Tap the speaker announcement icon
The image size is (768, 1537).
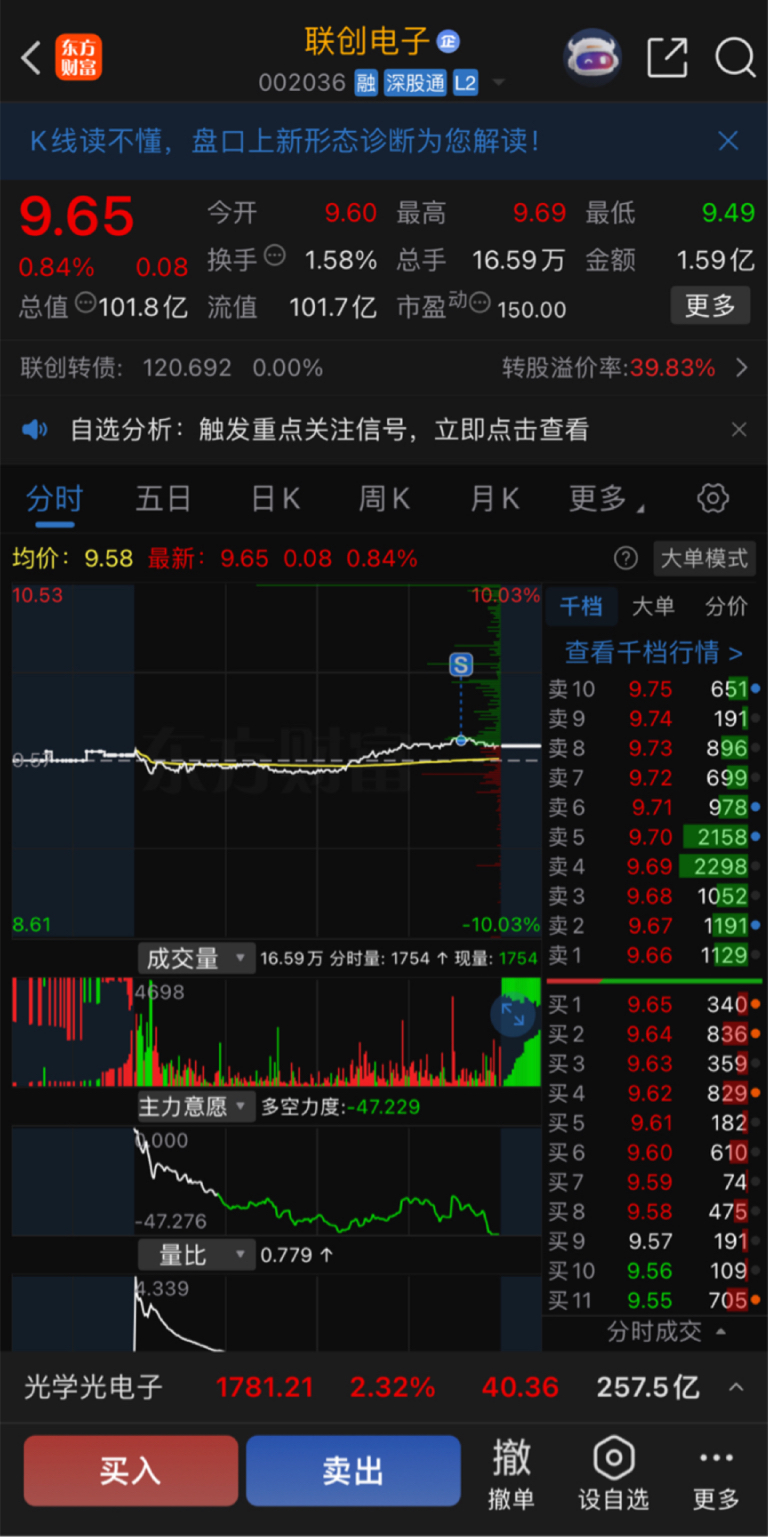click(x=36, y=430)
